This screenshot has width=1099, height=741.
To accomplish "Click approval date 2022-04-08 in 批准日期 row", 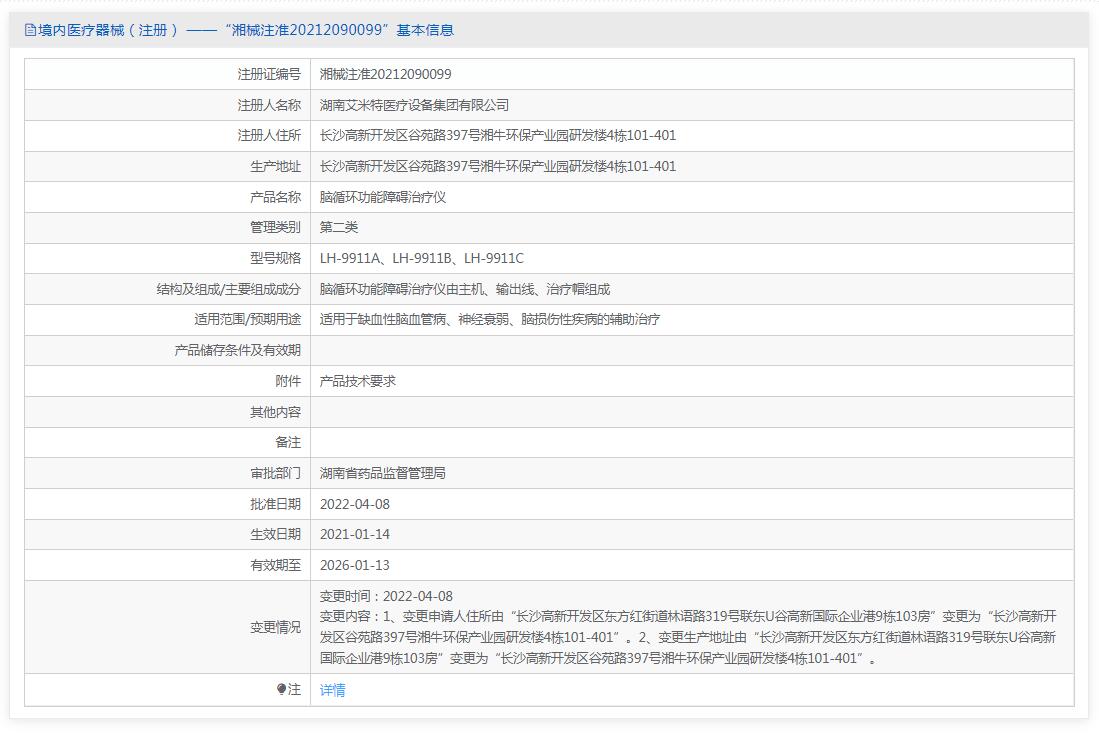I will 354,504.
